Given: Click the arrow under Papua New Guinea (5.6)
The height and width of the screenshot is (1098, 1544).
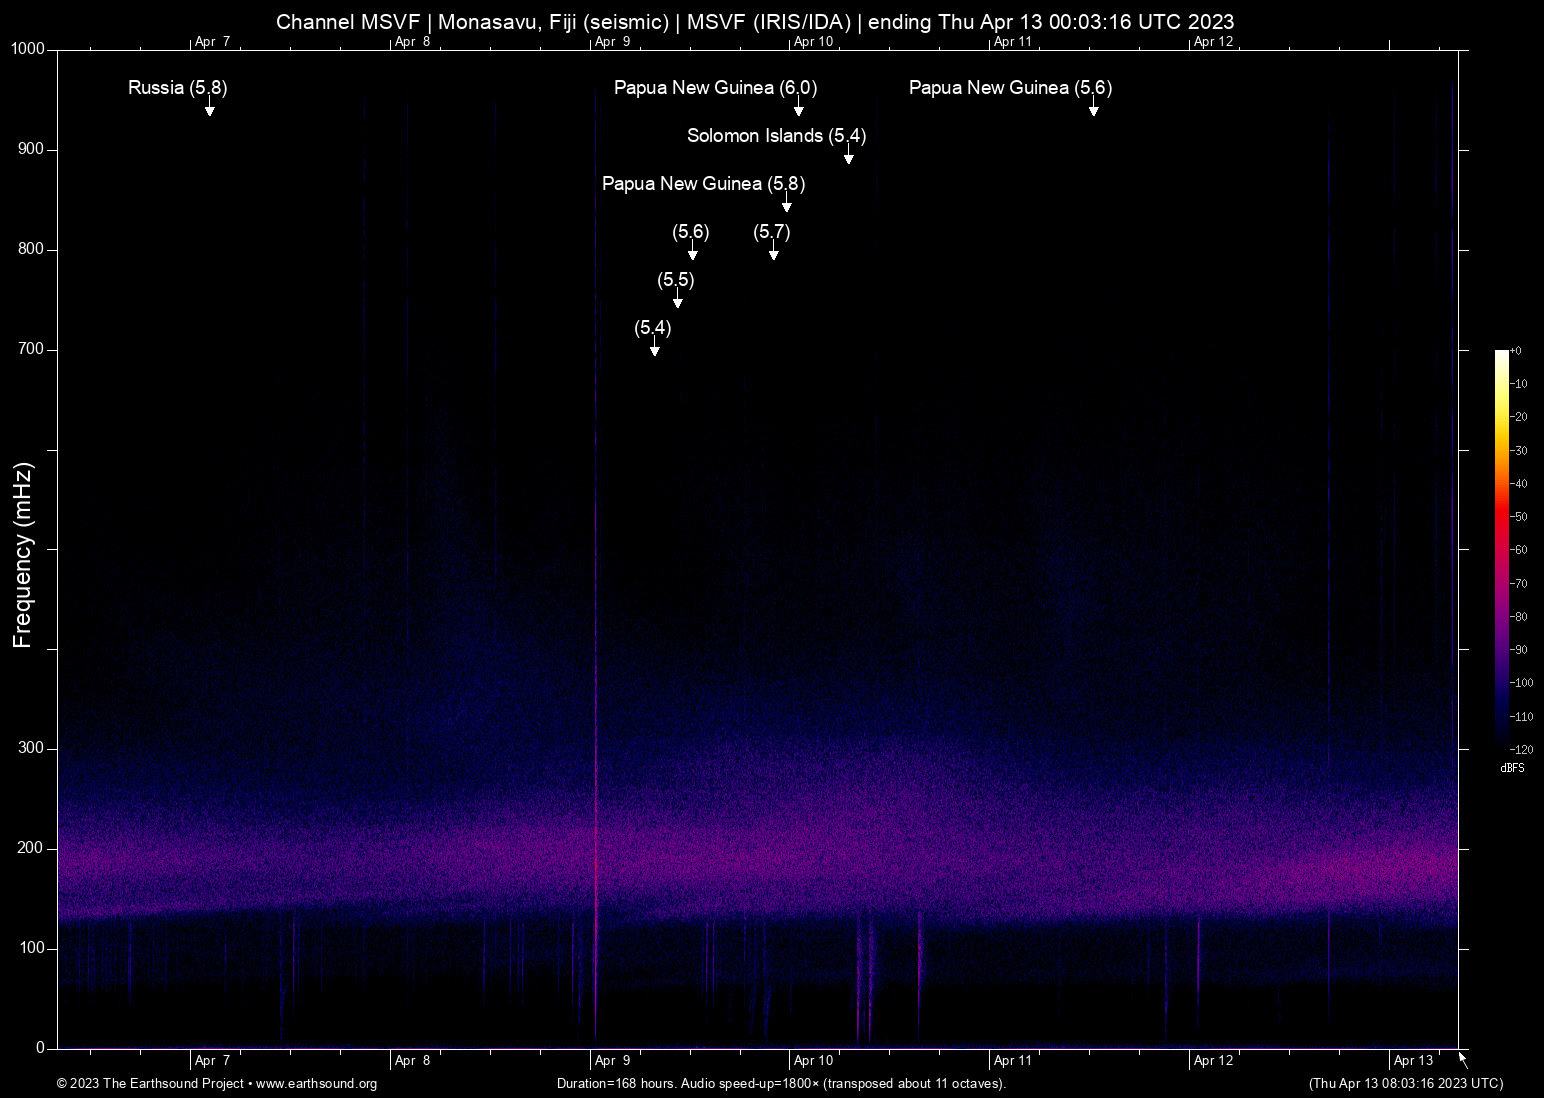Looking at the screenshot, I should [1094, 110].
